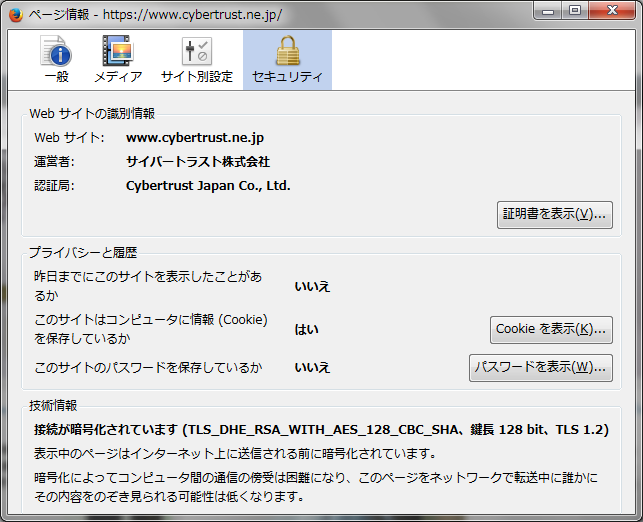Click the Firefox icon in the title bar
Screen dimensions: 643x522
point(16,15)
